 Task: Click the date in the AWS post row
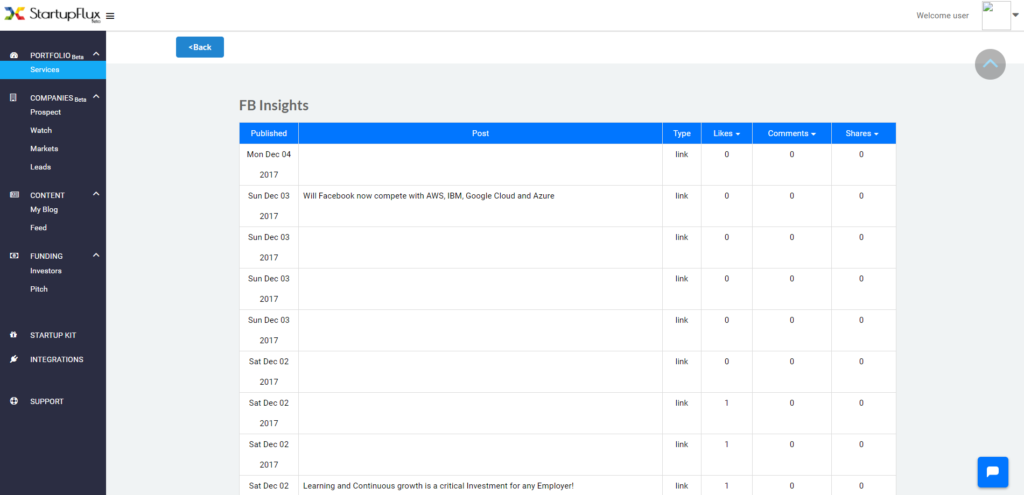click(269, 206)
